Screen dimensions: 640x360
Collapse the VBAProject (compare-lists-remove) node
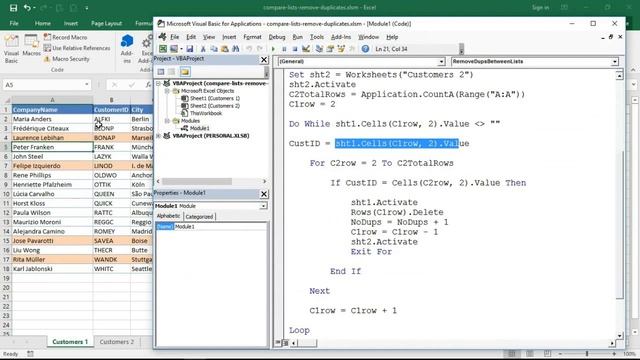[158, 84]
